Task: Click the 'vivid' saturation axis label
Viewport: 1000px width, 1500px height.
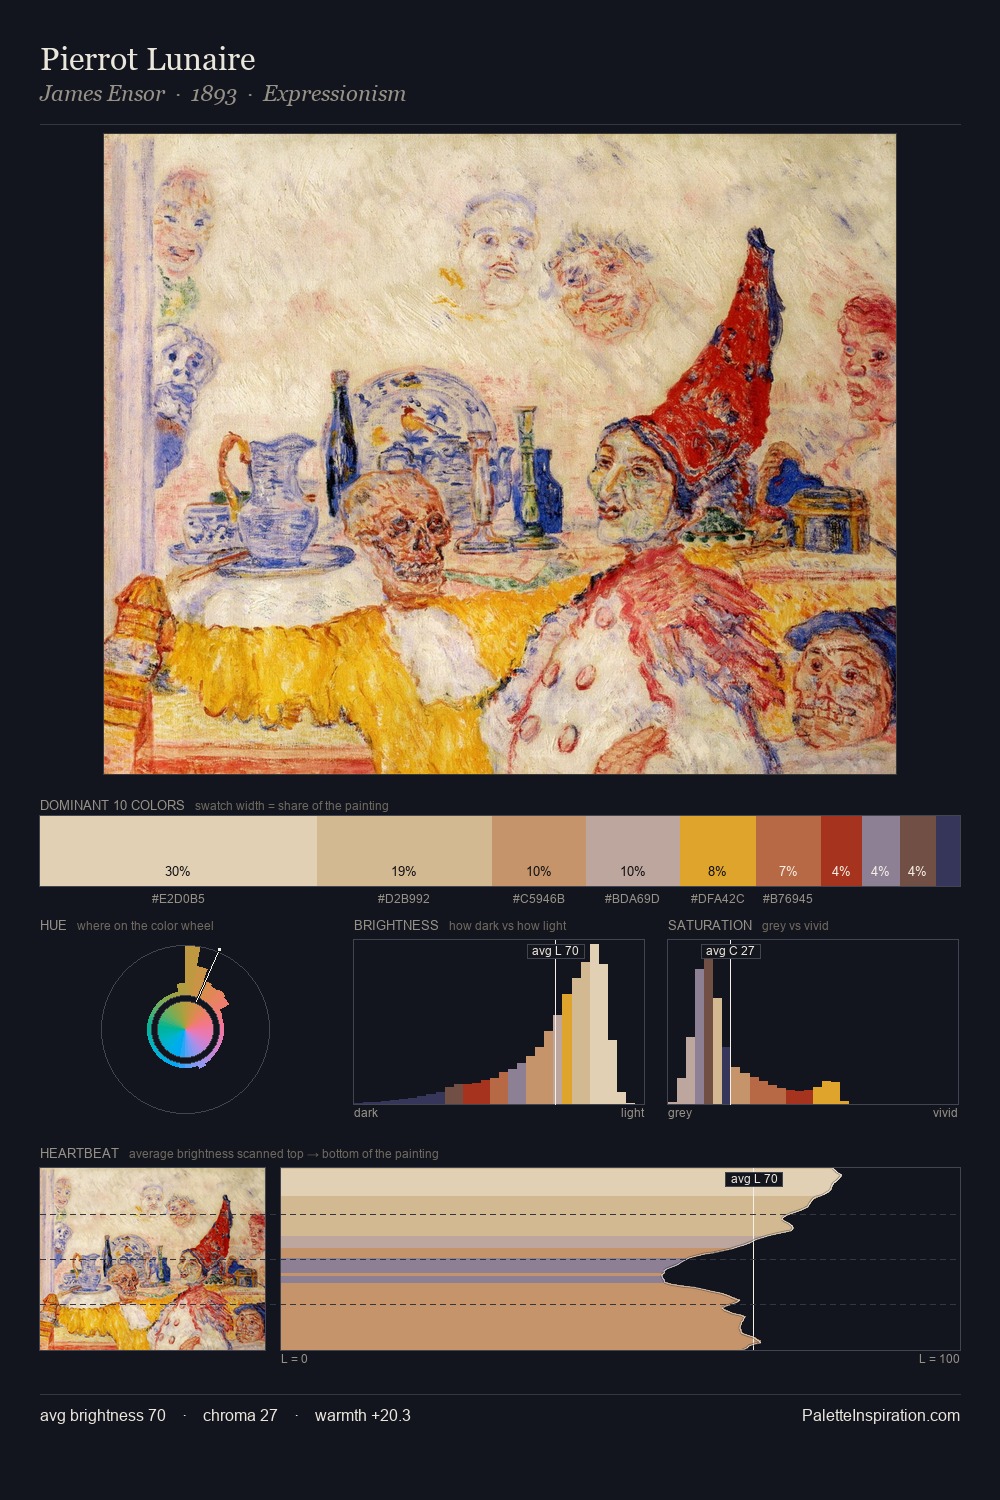Action: [945, 1113]
